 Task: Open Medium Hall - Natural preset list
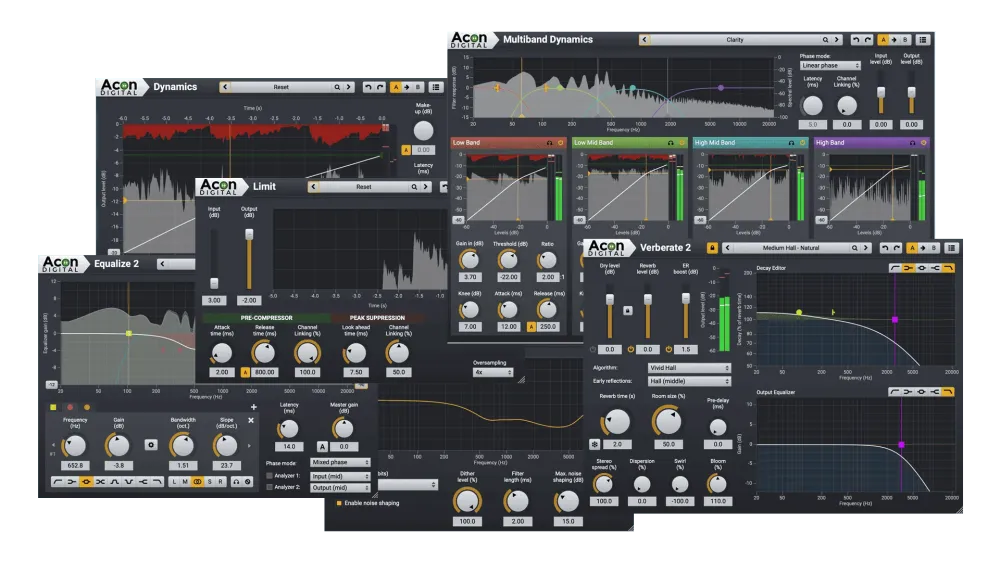point(791,248)
